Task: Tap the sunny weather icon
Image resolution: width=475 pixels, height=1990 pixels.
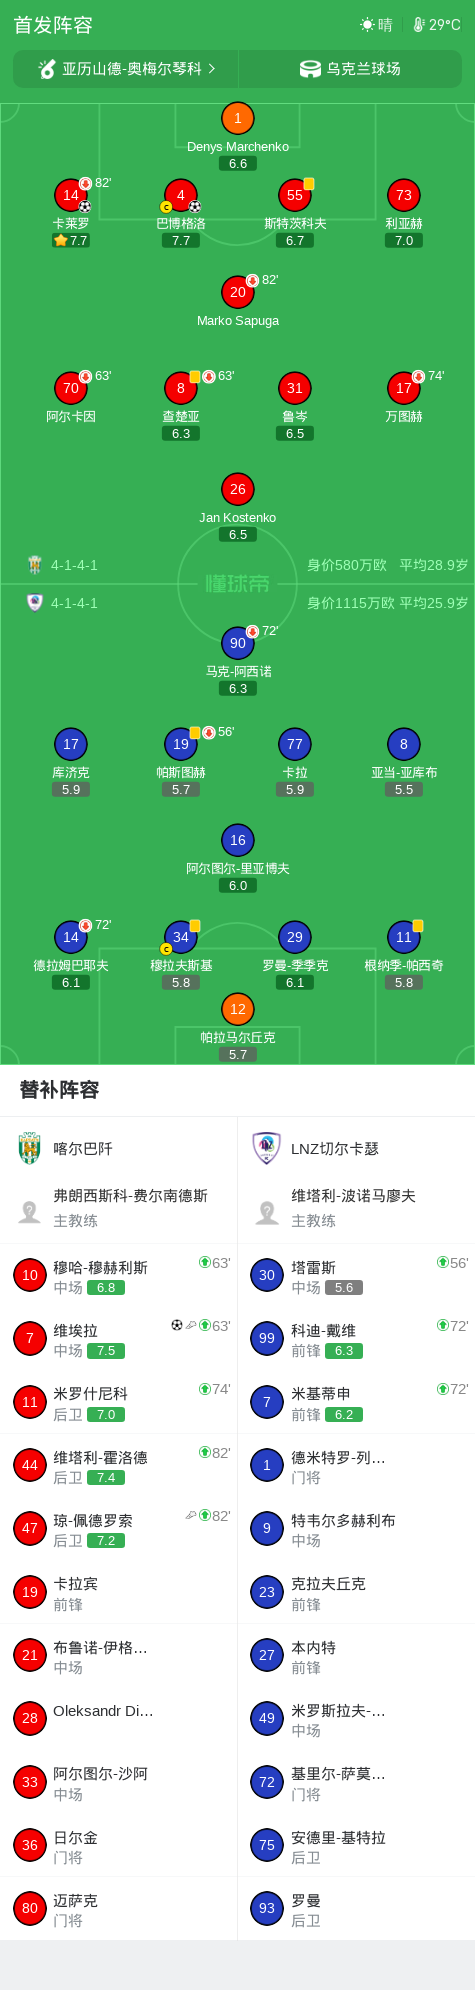Action: click(367, 24)
